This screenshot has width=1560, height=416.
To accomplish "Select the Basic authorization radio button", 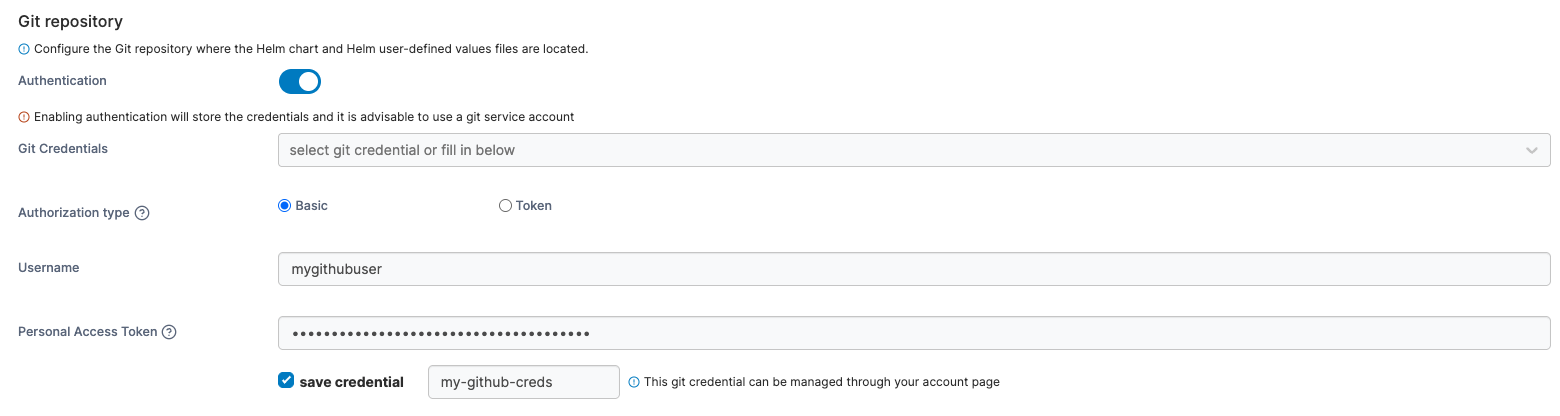I will (x=285, y=206).
